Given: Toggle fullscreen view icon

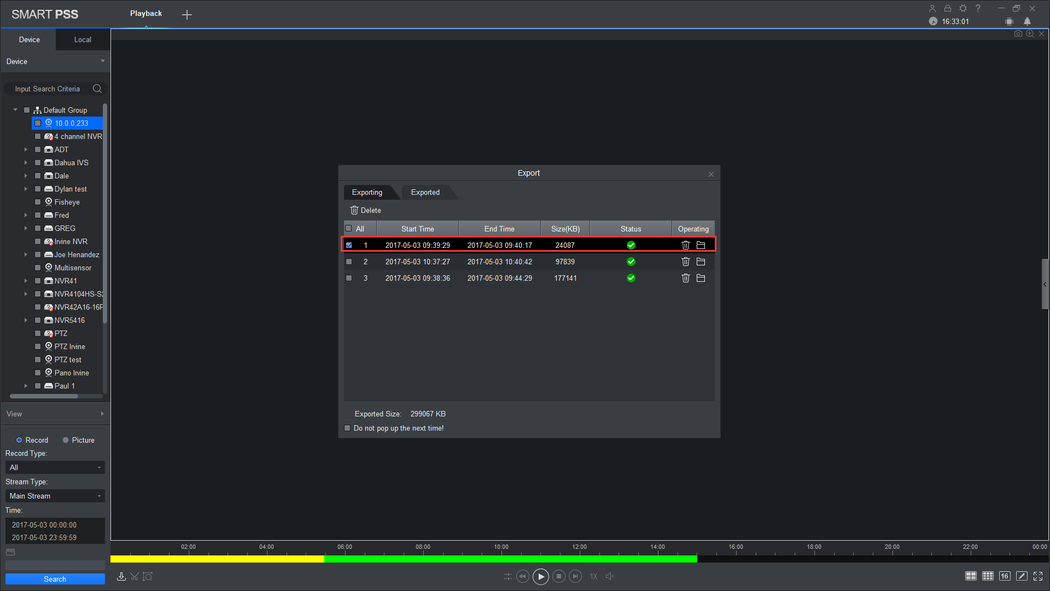Looking at the screenshot, I should coord(1038,576).
